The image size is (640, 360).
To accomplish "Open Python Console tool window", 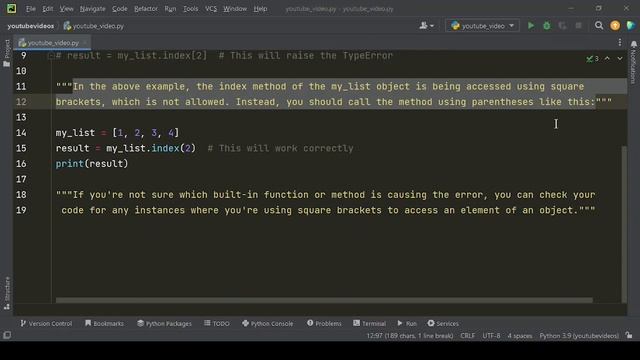I will [x=267, y=323].
